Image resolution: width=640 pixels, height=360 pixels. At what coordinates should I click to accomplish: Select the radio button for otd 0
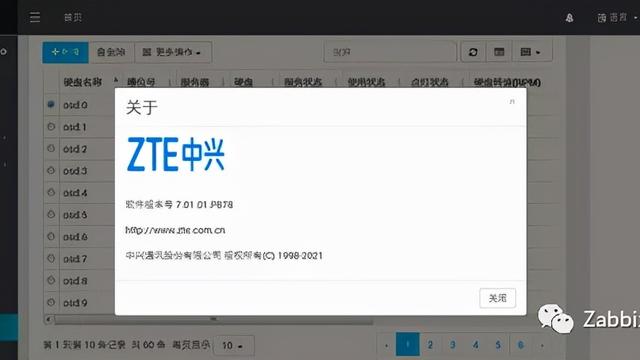pos(51,104)
